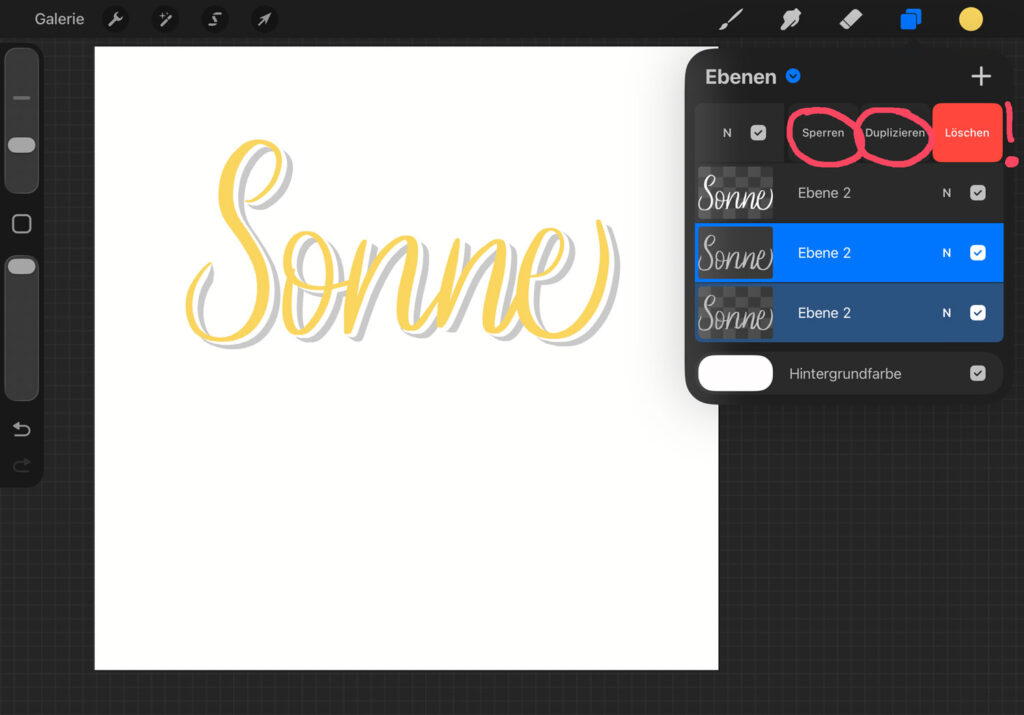Add a new layer with plus icon
This screenshot has width=1024, height=715.
click(981, 76)
